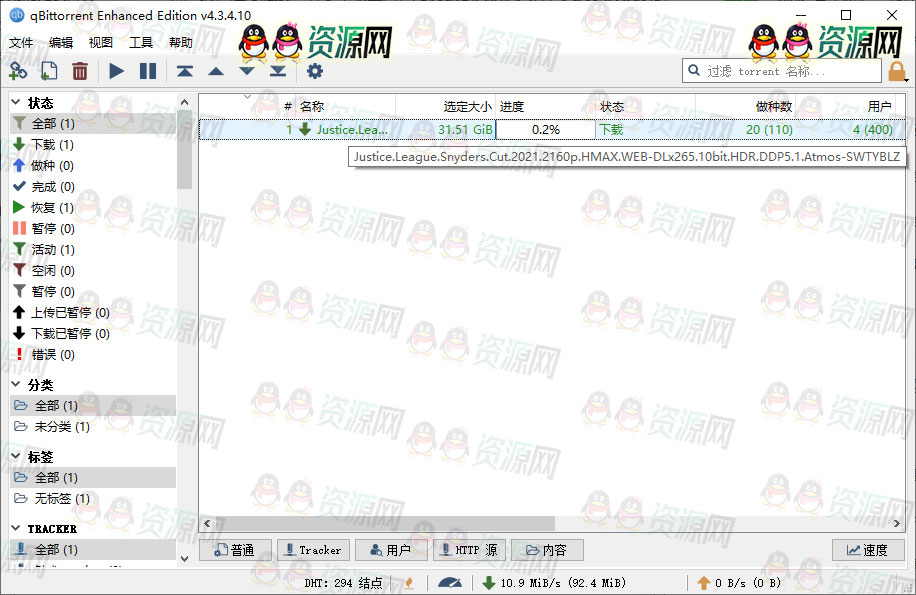Click the upload speed 0 B/s status
Screen dimensions: 916x595
pos(738,583)
